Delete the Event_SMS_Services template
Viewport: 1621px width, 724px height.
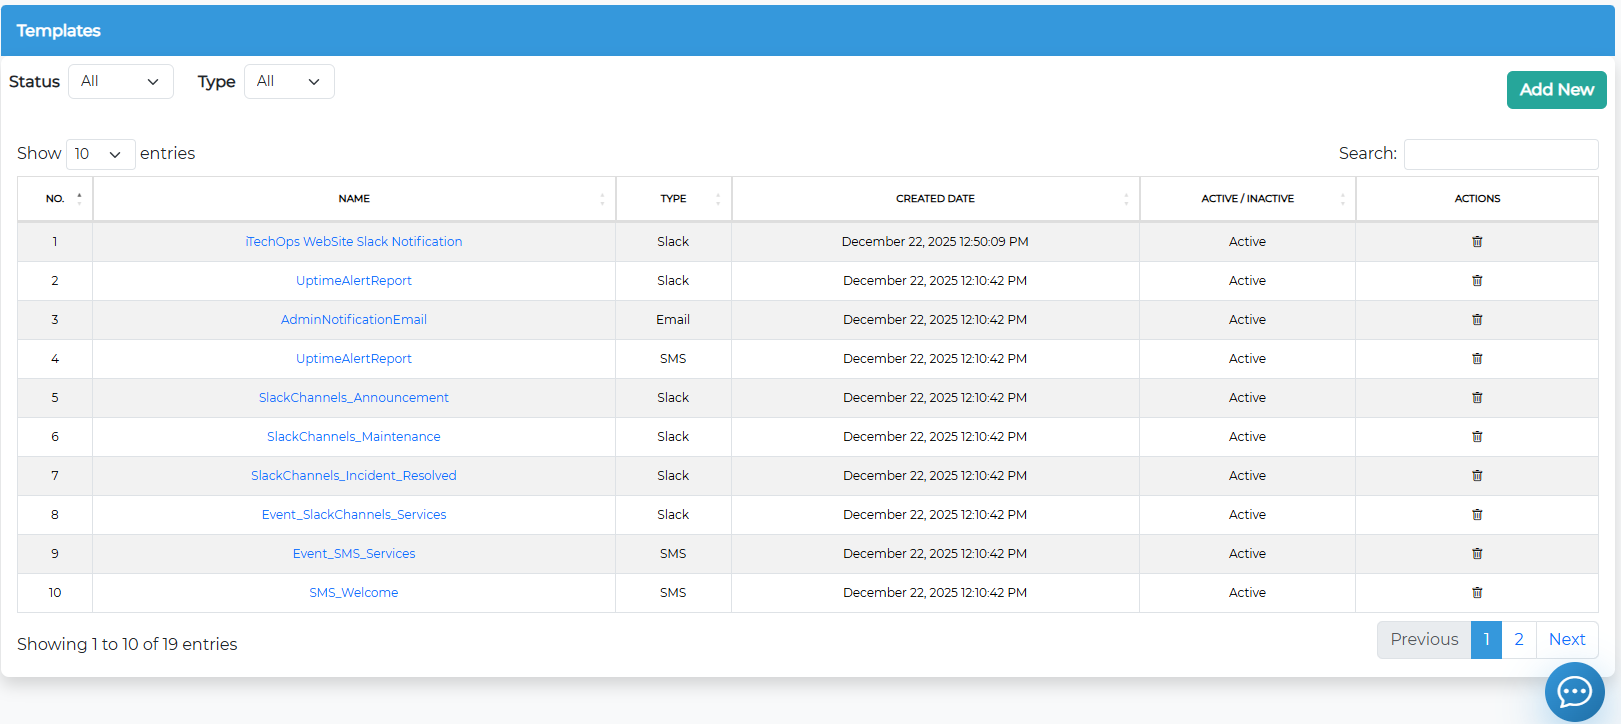click(1477, 554)
